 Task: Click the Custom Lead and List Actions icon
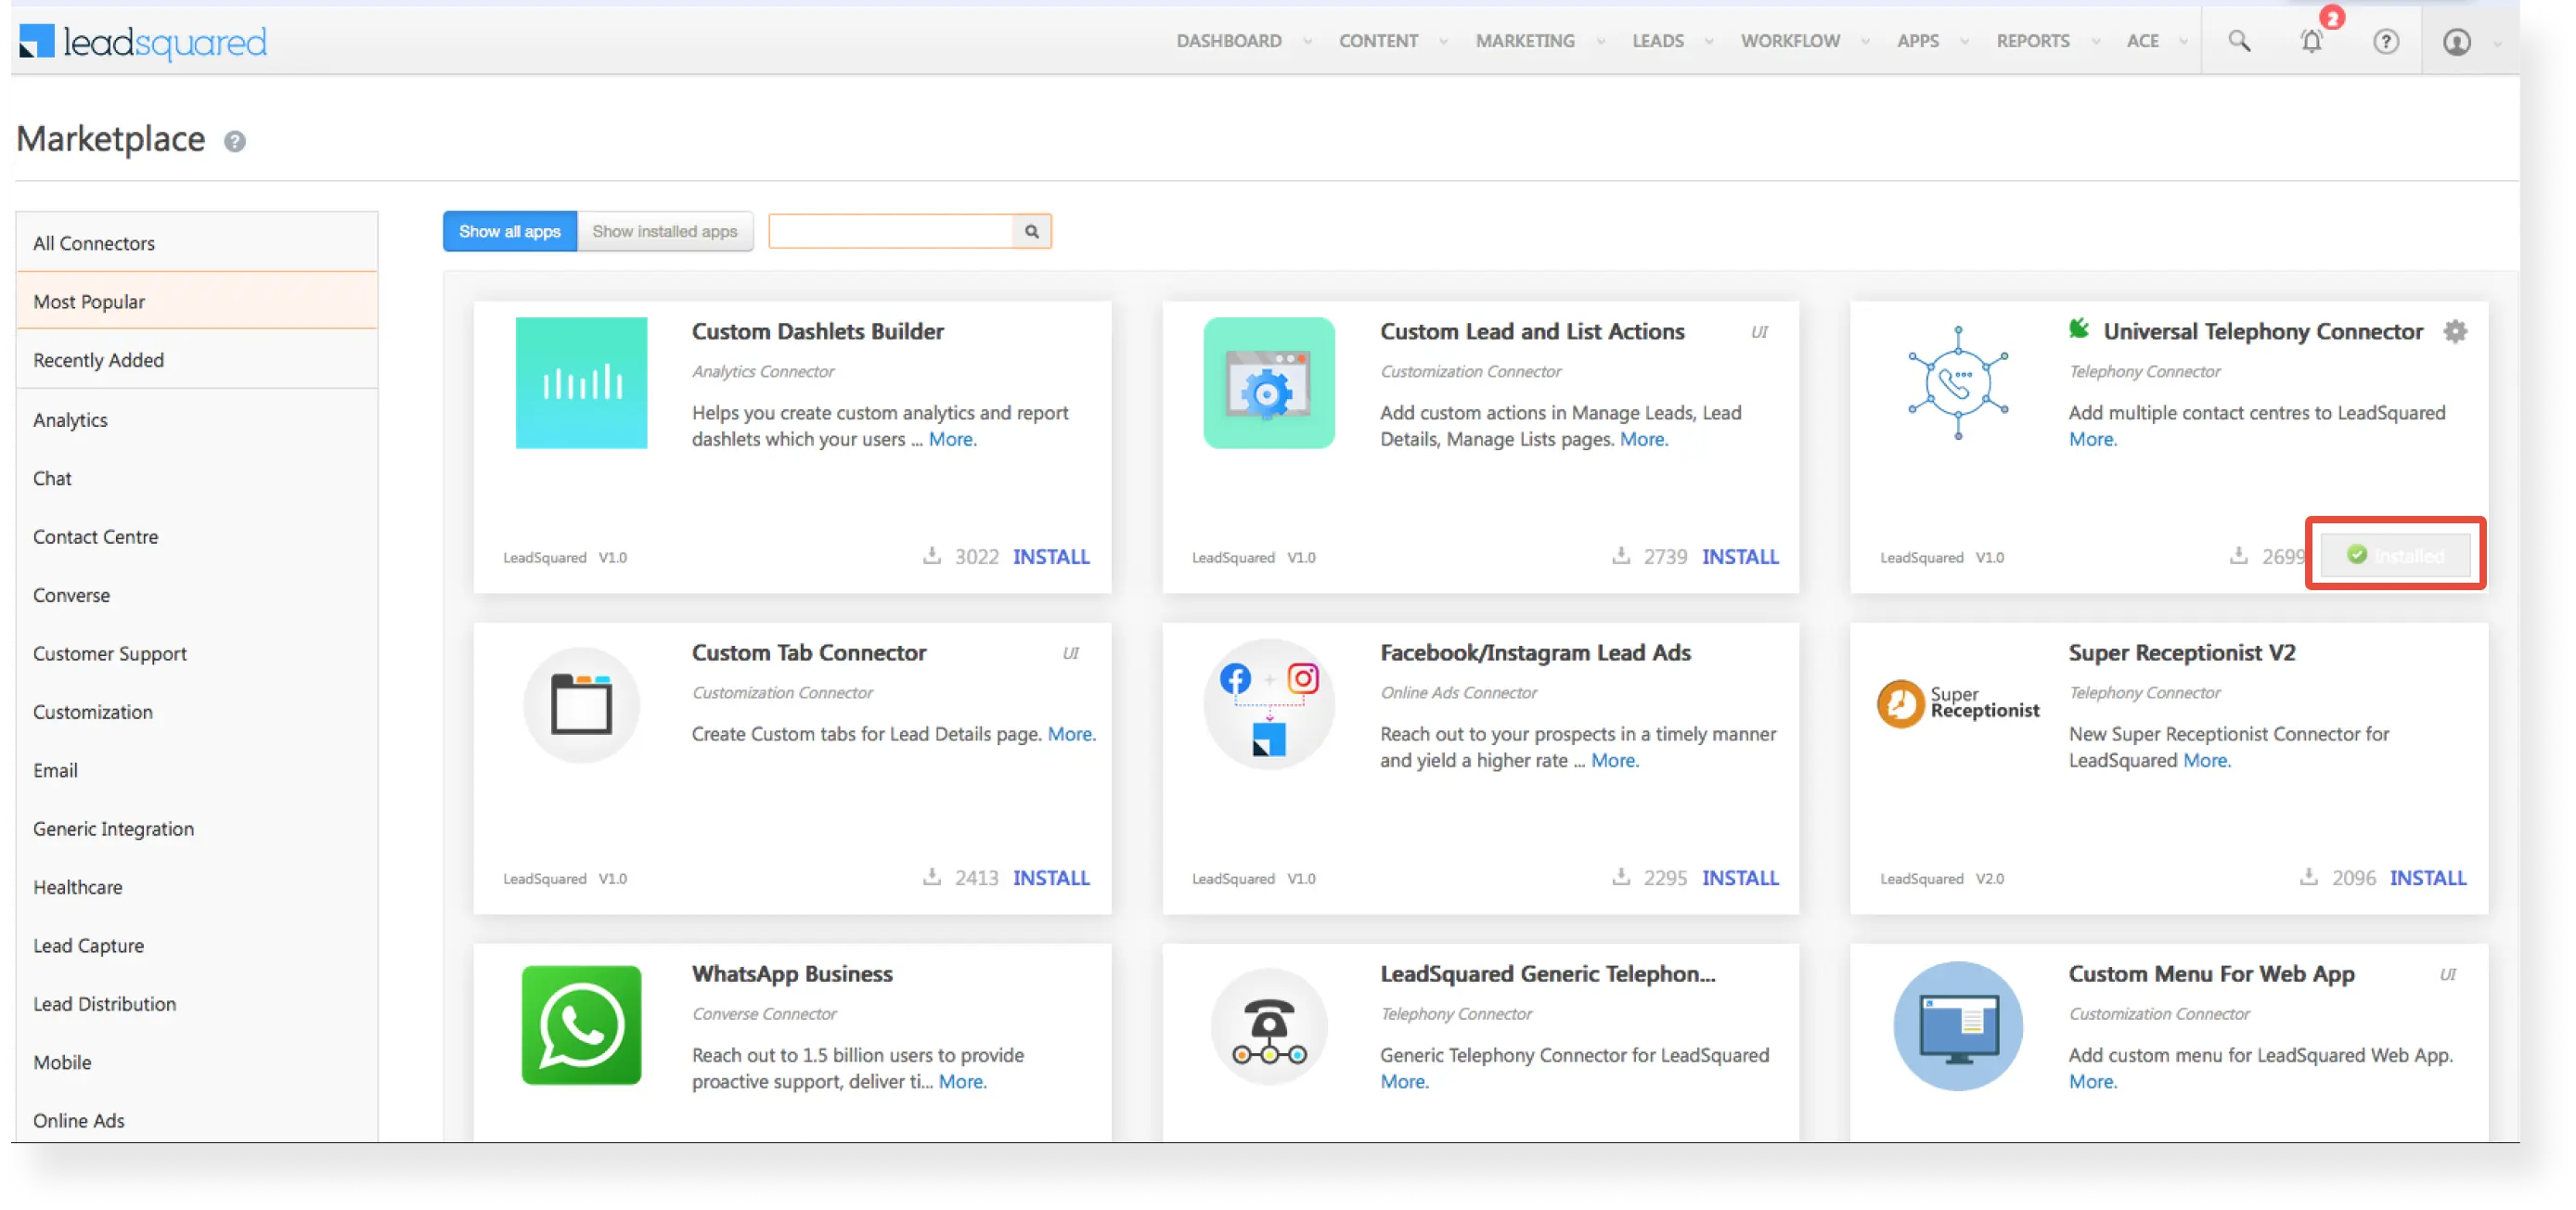(1269, 383)
